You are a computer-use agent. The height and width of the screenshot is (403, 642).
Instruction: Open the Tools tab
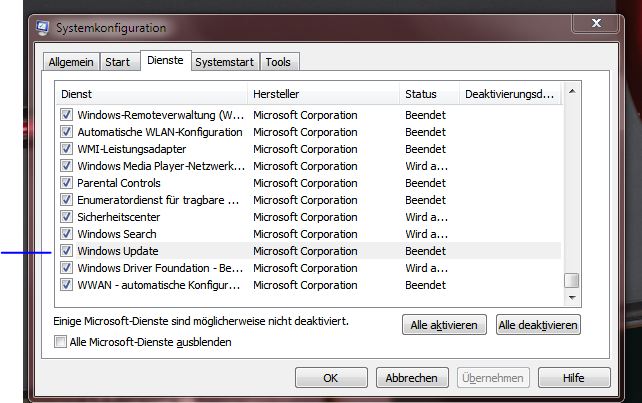(x=278, y=62)
